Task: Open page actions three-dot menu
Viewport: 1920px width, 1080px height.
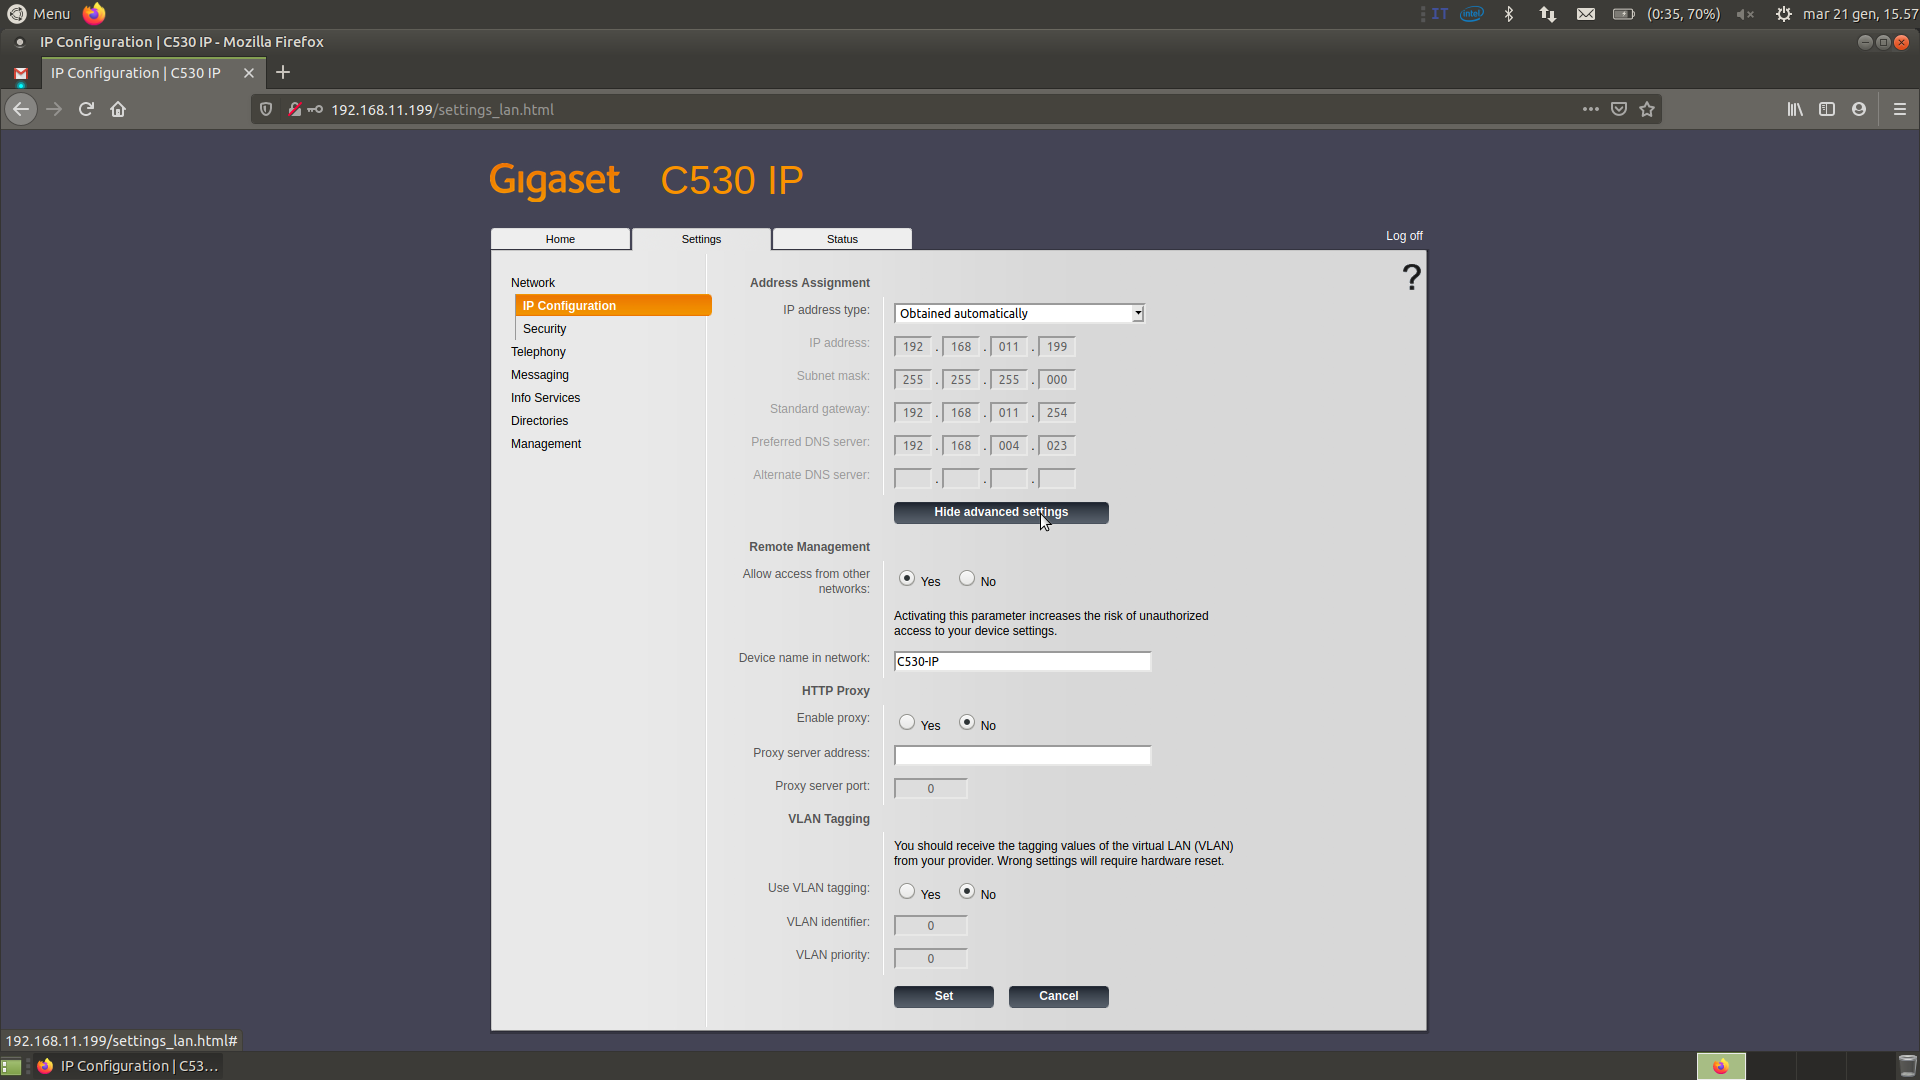Action: coord(1591,109)
